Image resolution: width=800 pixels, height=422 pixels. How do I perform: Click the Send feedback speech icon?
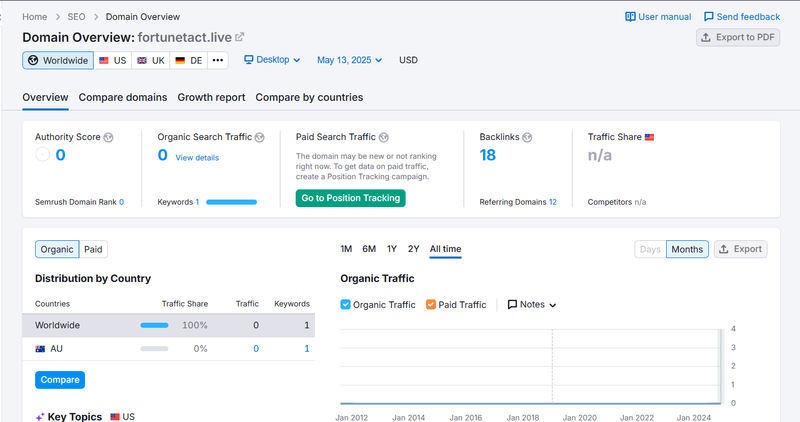pos(709,17)
